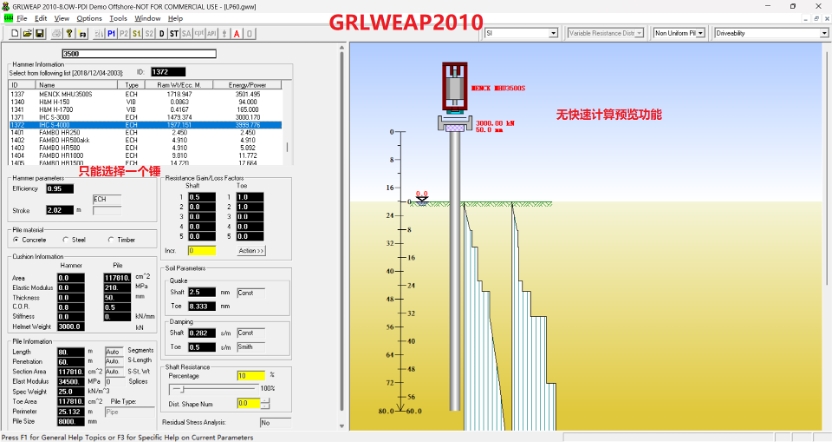Click the Efficiency input field
The image size is (832, 442).
coord(60,188)
